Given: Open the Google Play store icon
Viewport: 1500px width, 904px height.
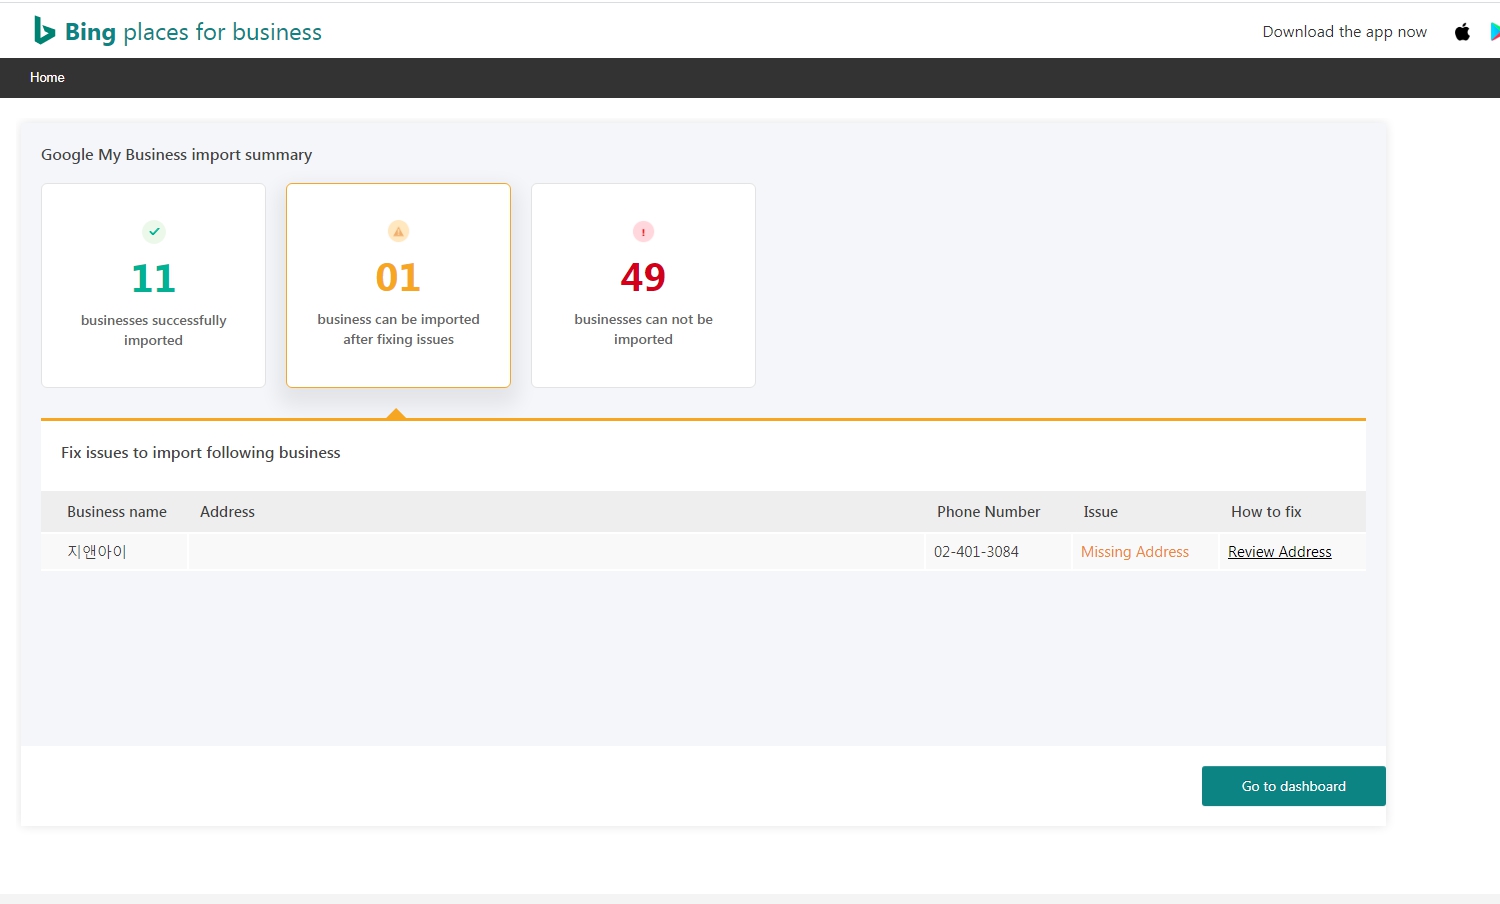Looking at the screenshot, I should click(x=1495, y=32).
